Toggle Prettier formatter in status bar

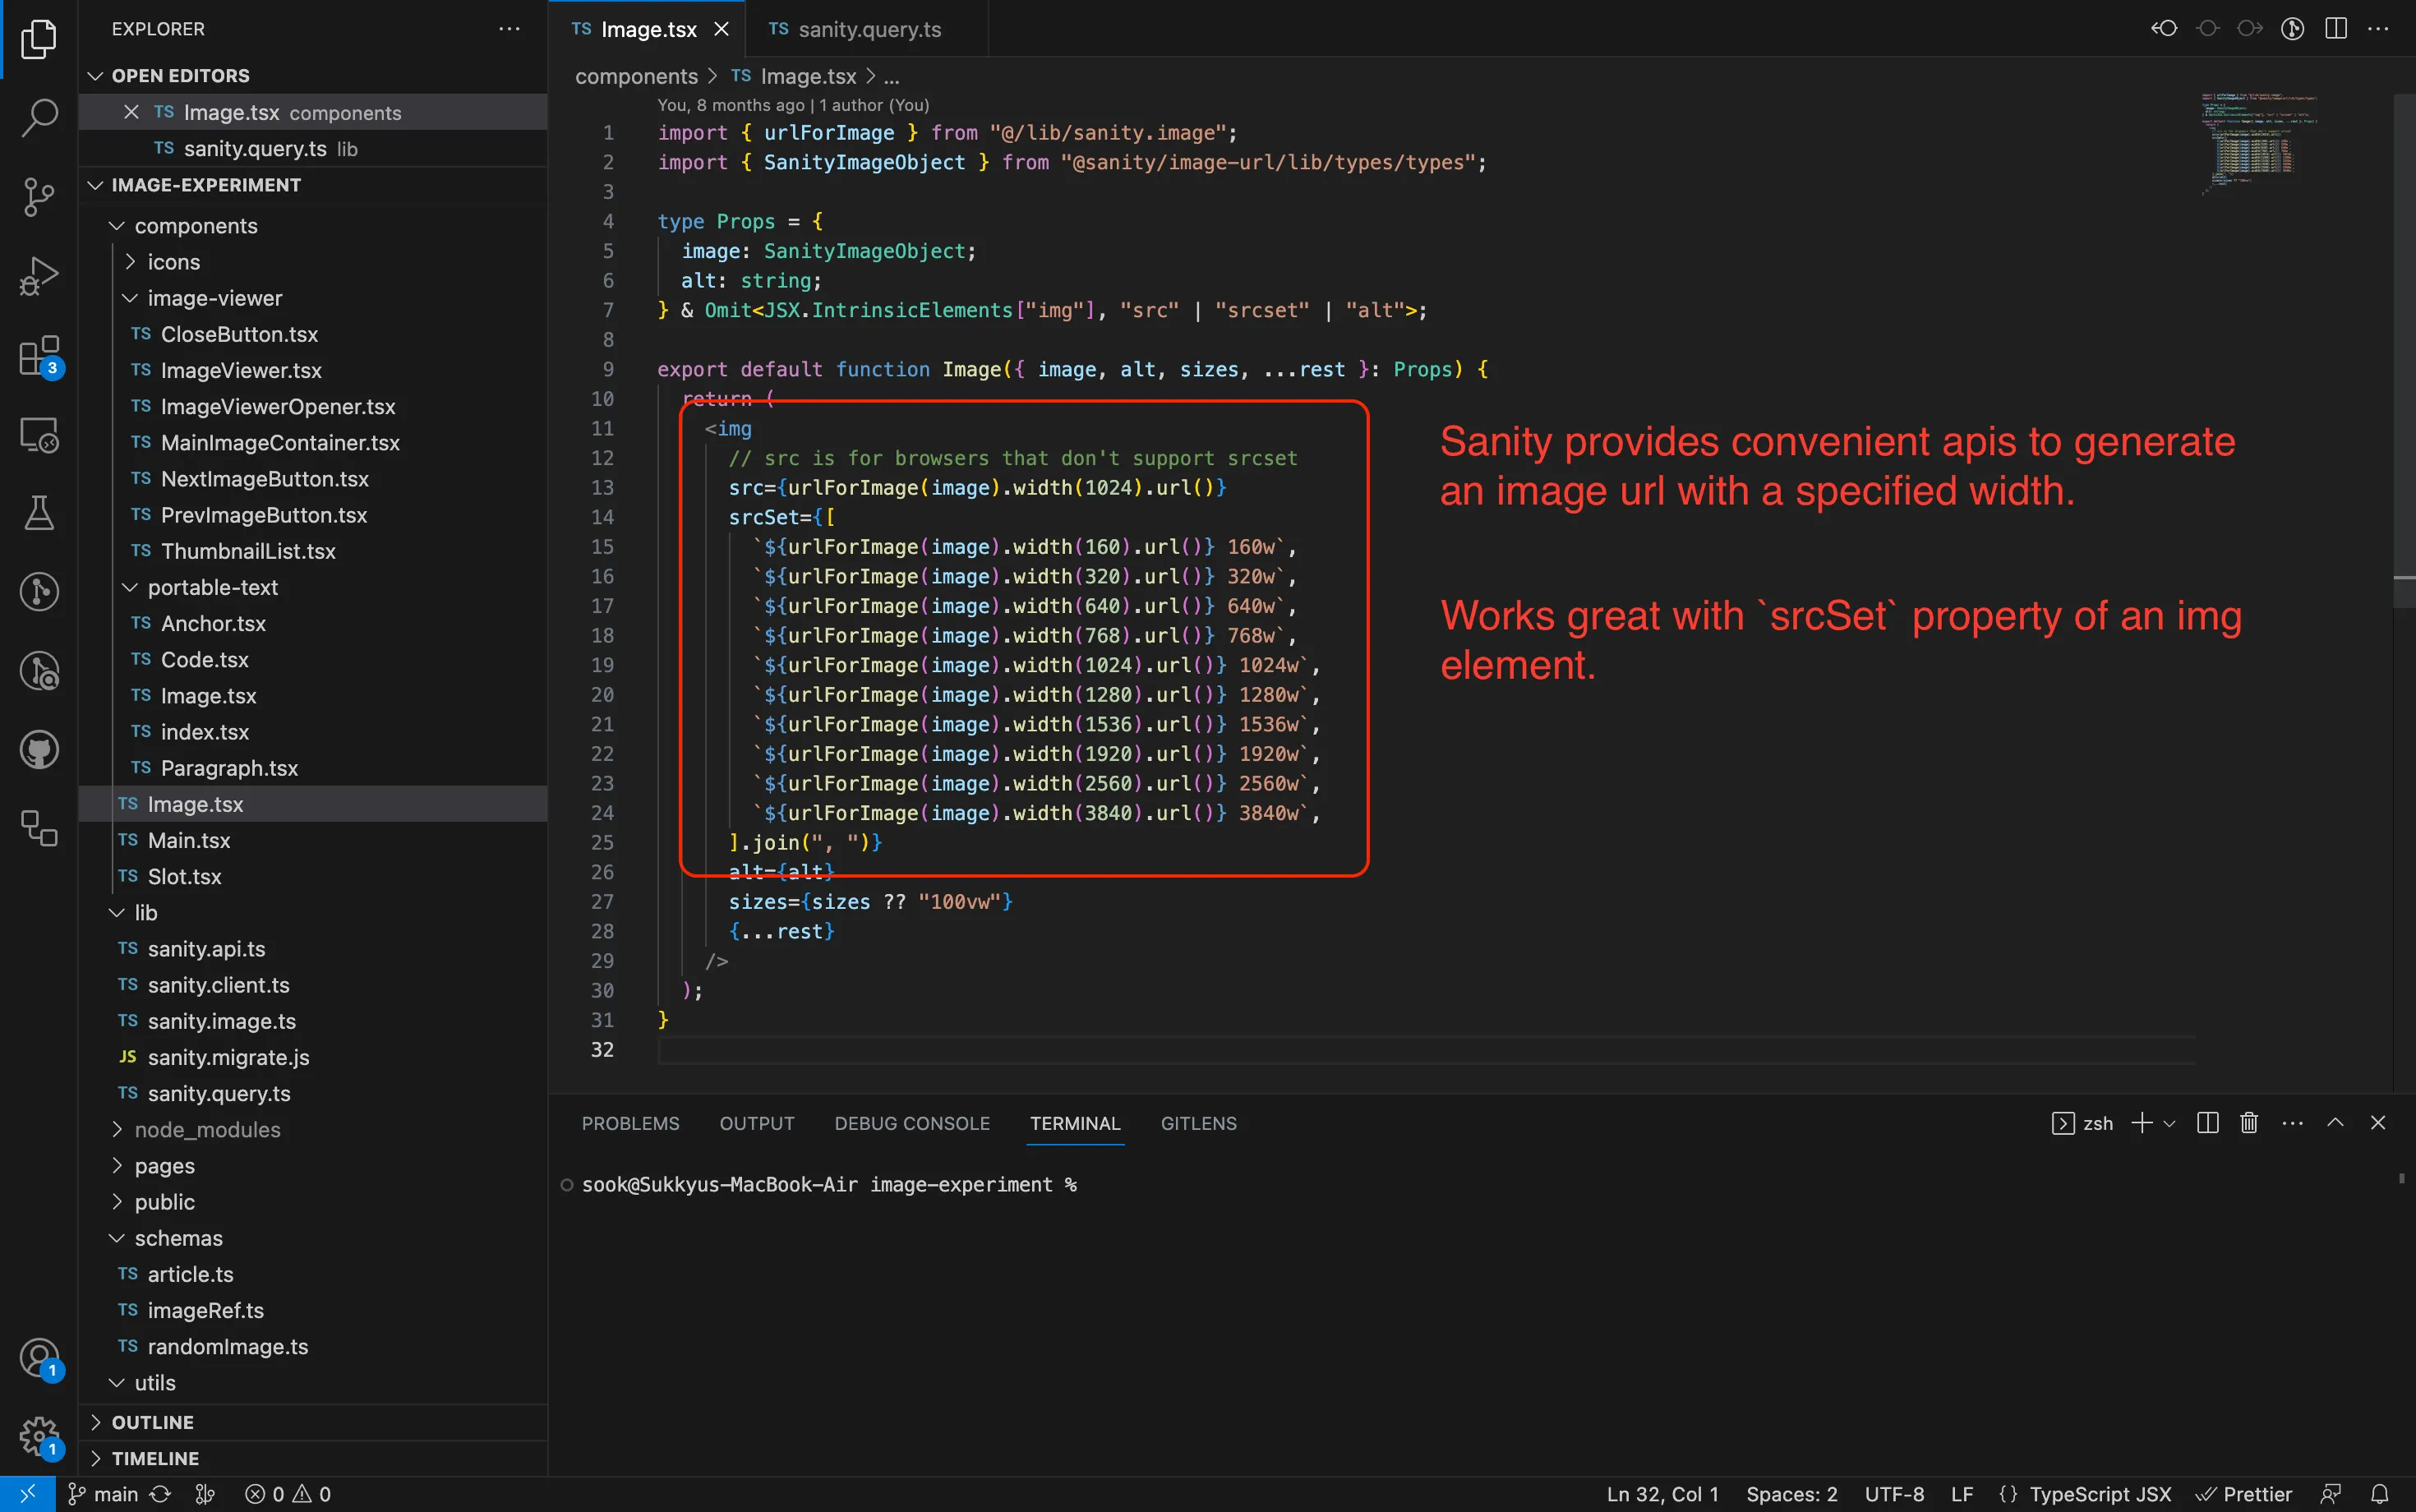point(2245,1494)
